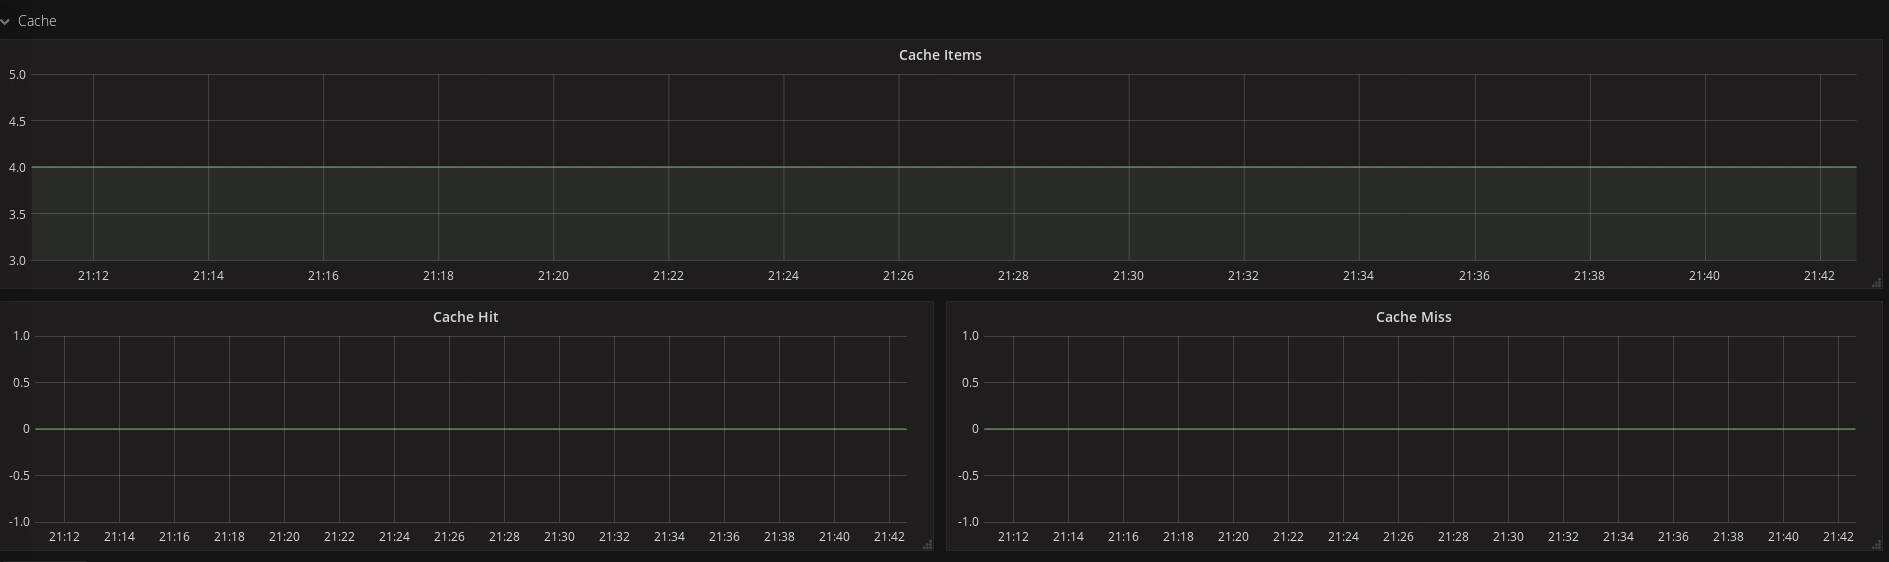Click the 21:36 time label in Cache Items

[x=1474, y=276]
